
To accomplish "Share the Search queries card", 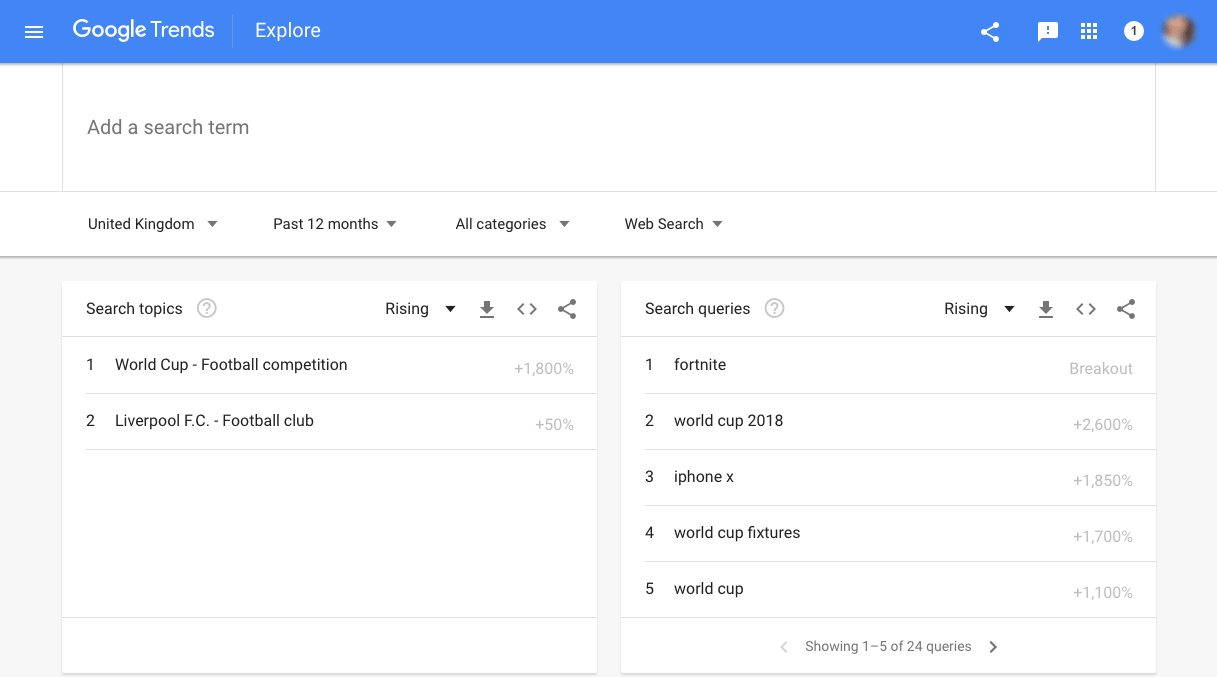I will click(1126, 309).
